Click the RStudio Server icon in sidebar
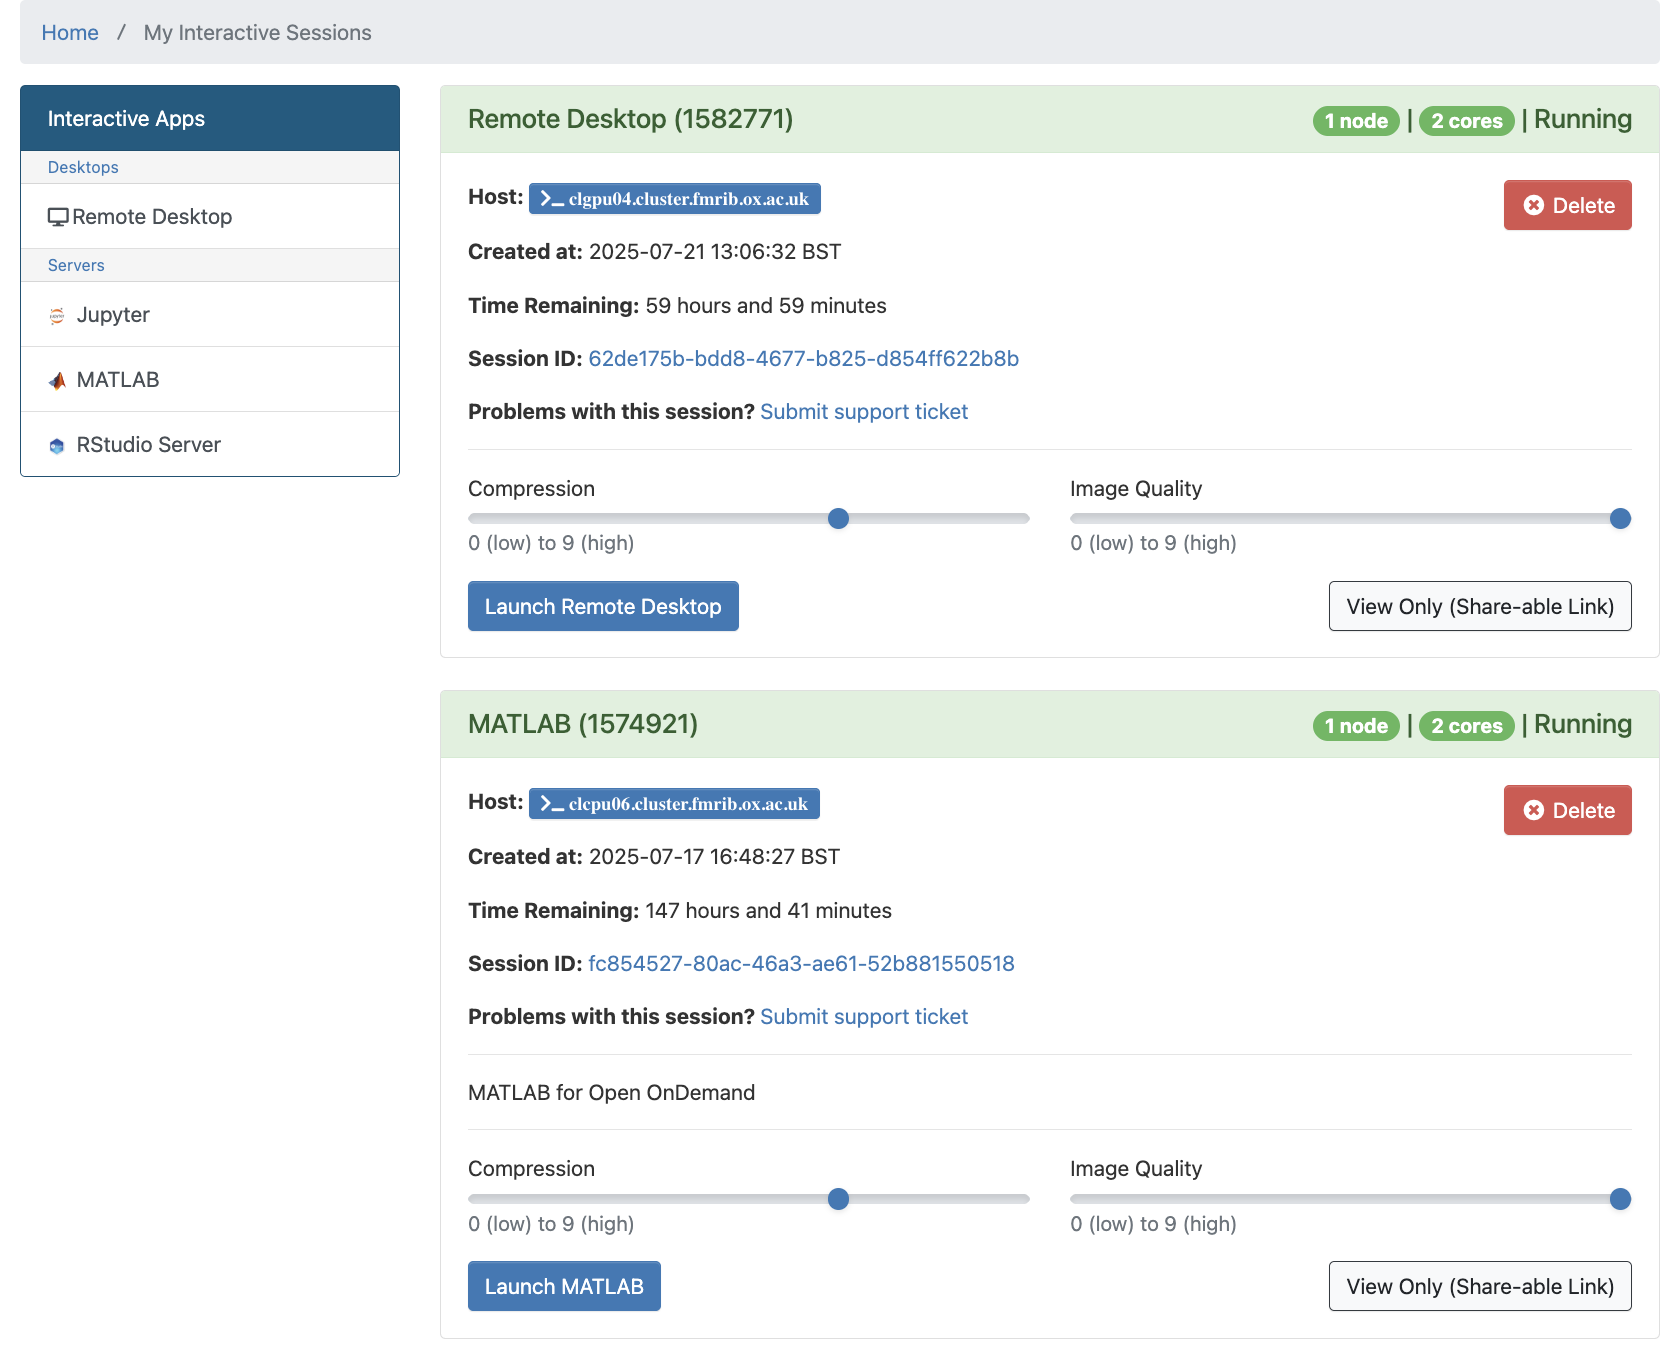Viewport: 1677px width, 1367px height. pyautogui.click(x=57, y=446)
